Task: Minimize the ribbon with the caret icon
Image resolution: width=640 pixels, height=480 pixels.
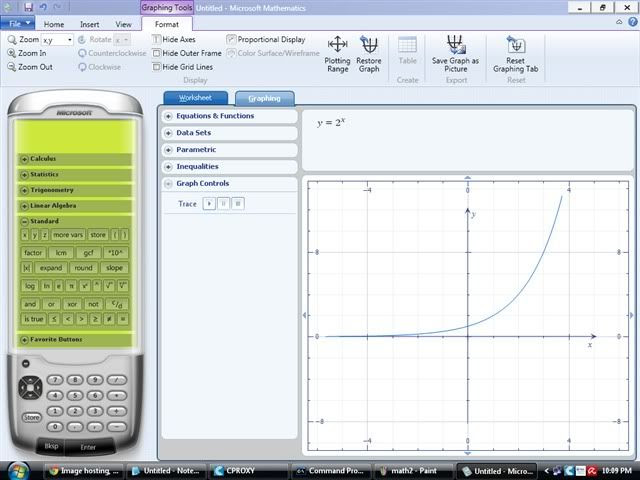Action: click(619, 22)
